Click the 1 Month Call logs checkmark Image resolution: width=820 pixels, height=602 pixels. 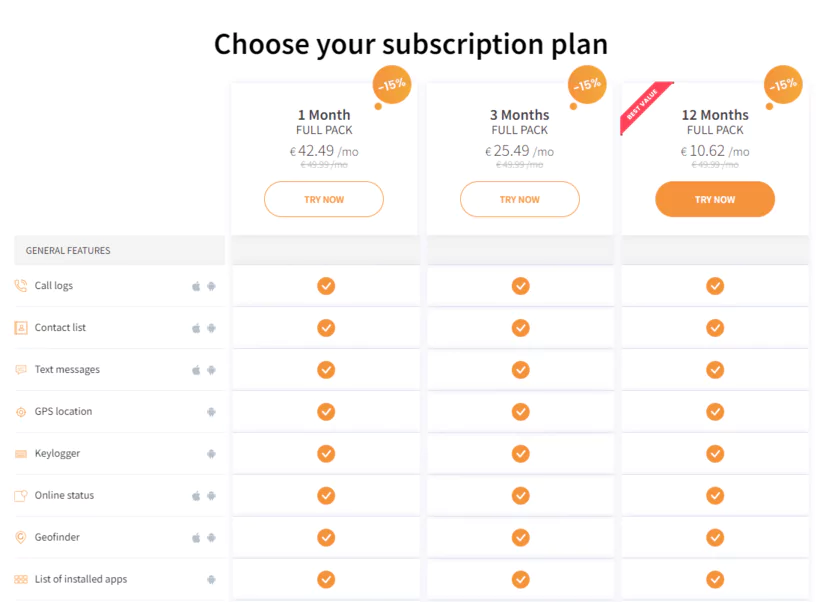[326, 286]
